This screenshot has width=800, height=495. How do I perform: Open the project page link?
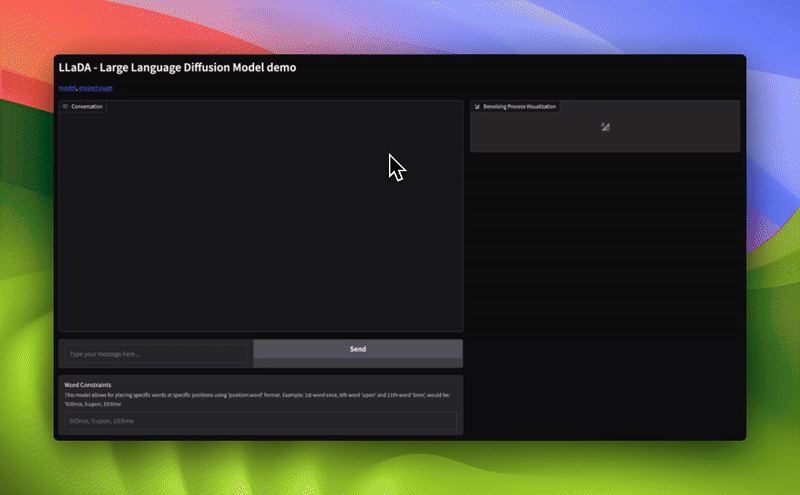point(96,88)
